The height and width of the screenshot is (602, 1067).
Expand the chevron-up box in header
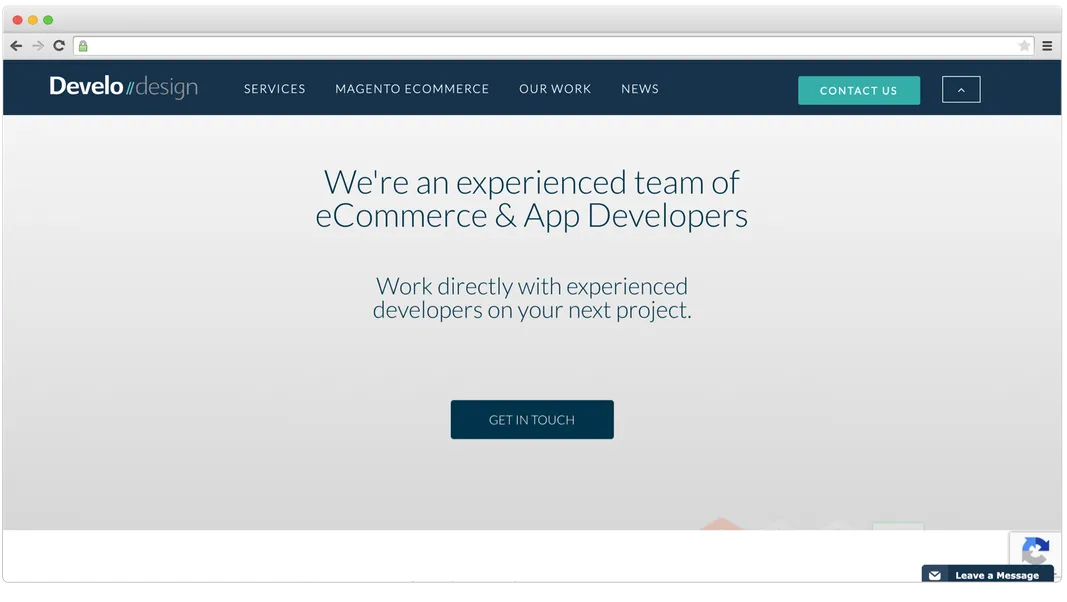[x=961, y=90]
